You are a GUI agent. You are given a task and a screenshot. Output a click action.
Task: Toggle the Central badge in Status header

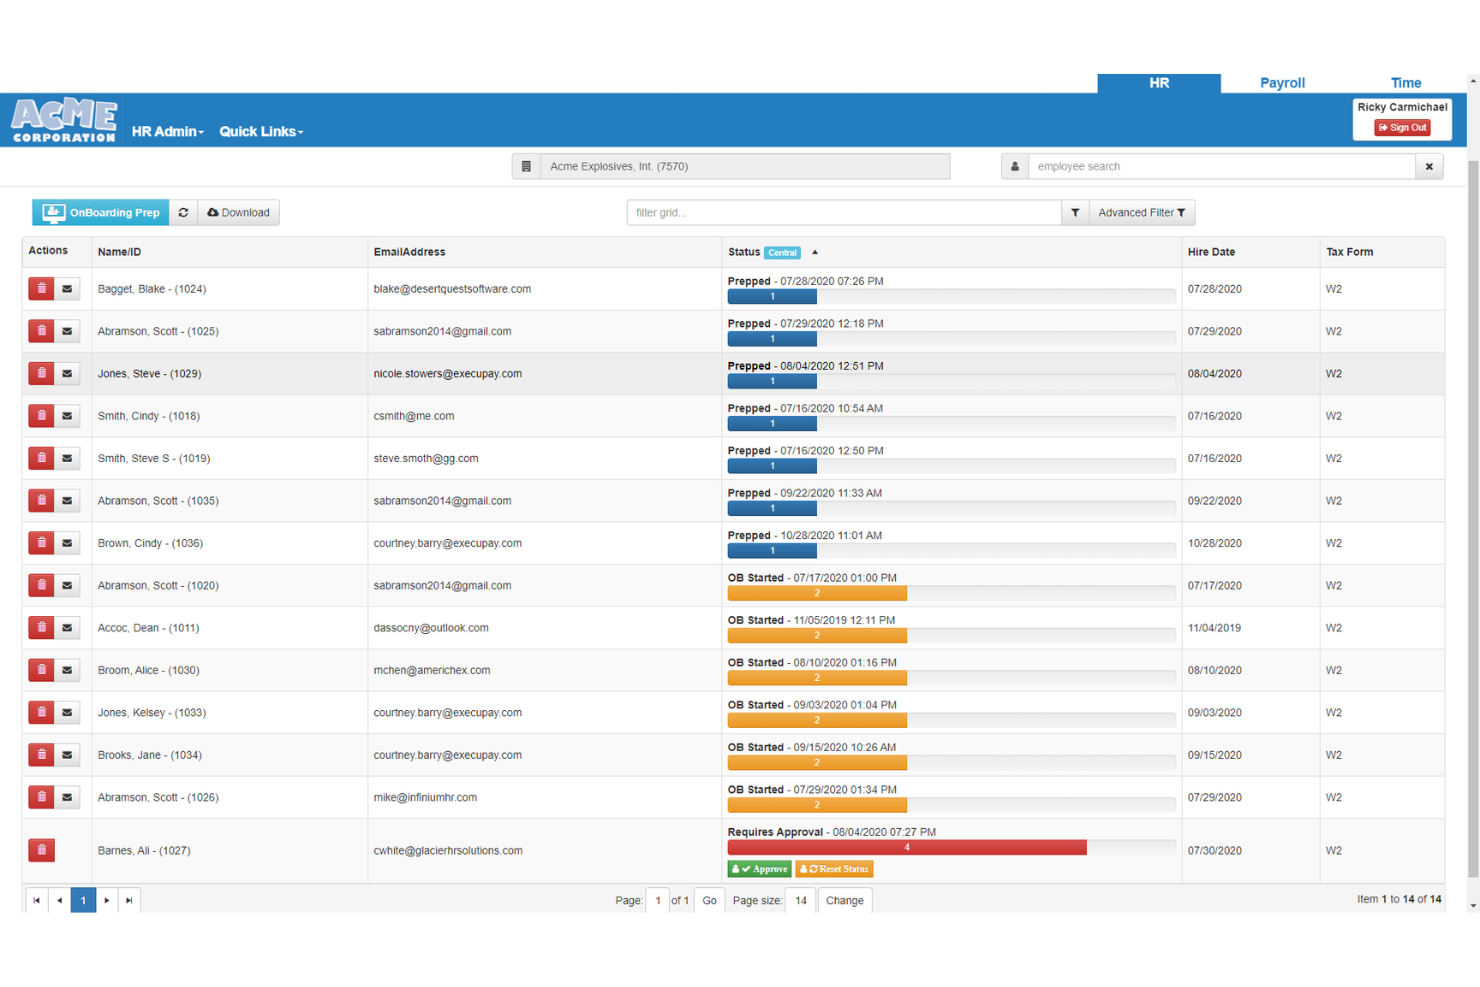(x=782, y=253)
